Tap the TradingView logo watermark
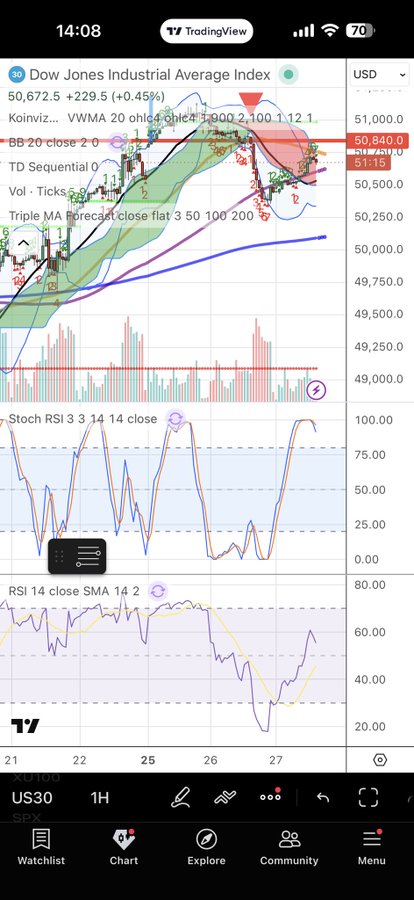 25,726
